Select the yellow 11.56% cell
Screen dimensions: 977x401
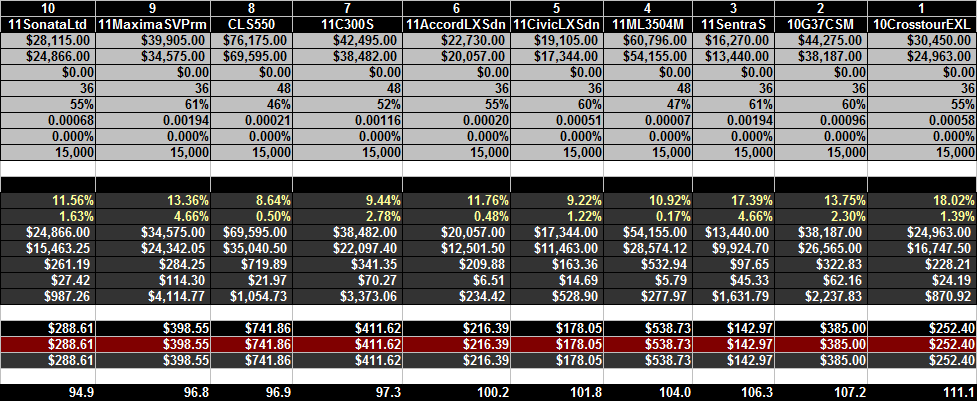point(47,200)
